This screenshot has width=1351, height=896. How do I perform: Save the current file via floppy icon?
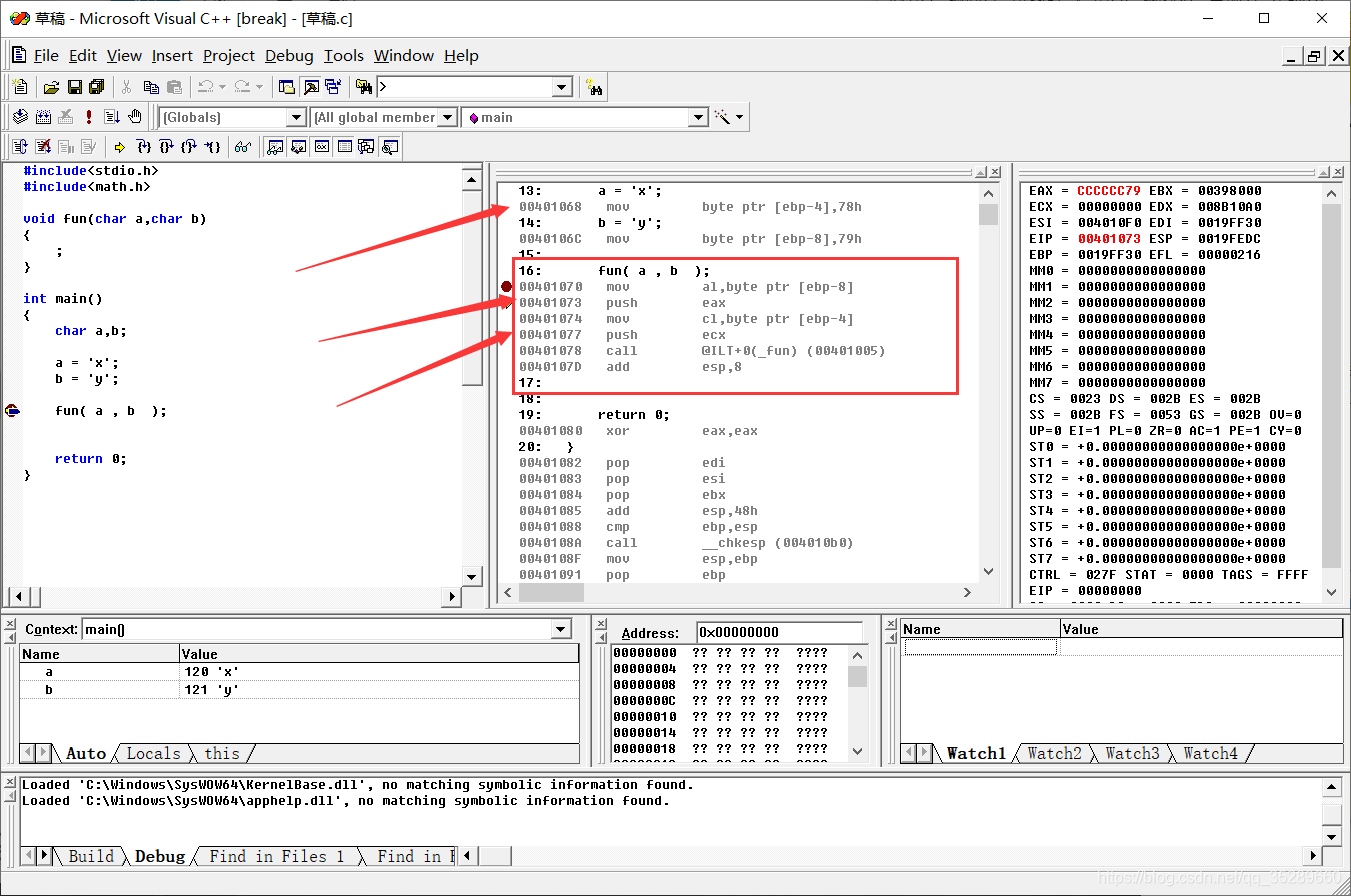point(74,87)
